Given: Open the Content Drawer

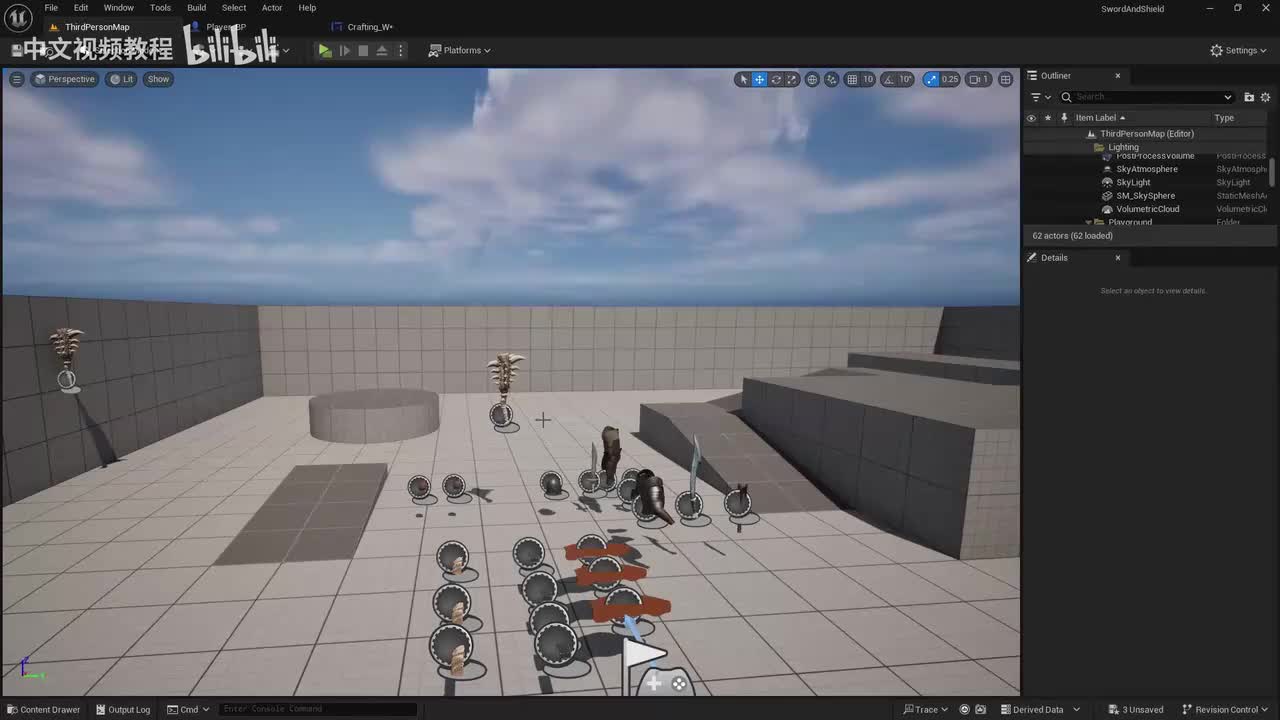Looking at the screenshot, I should (43, 710).
